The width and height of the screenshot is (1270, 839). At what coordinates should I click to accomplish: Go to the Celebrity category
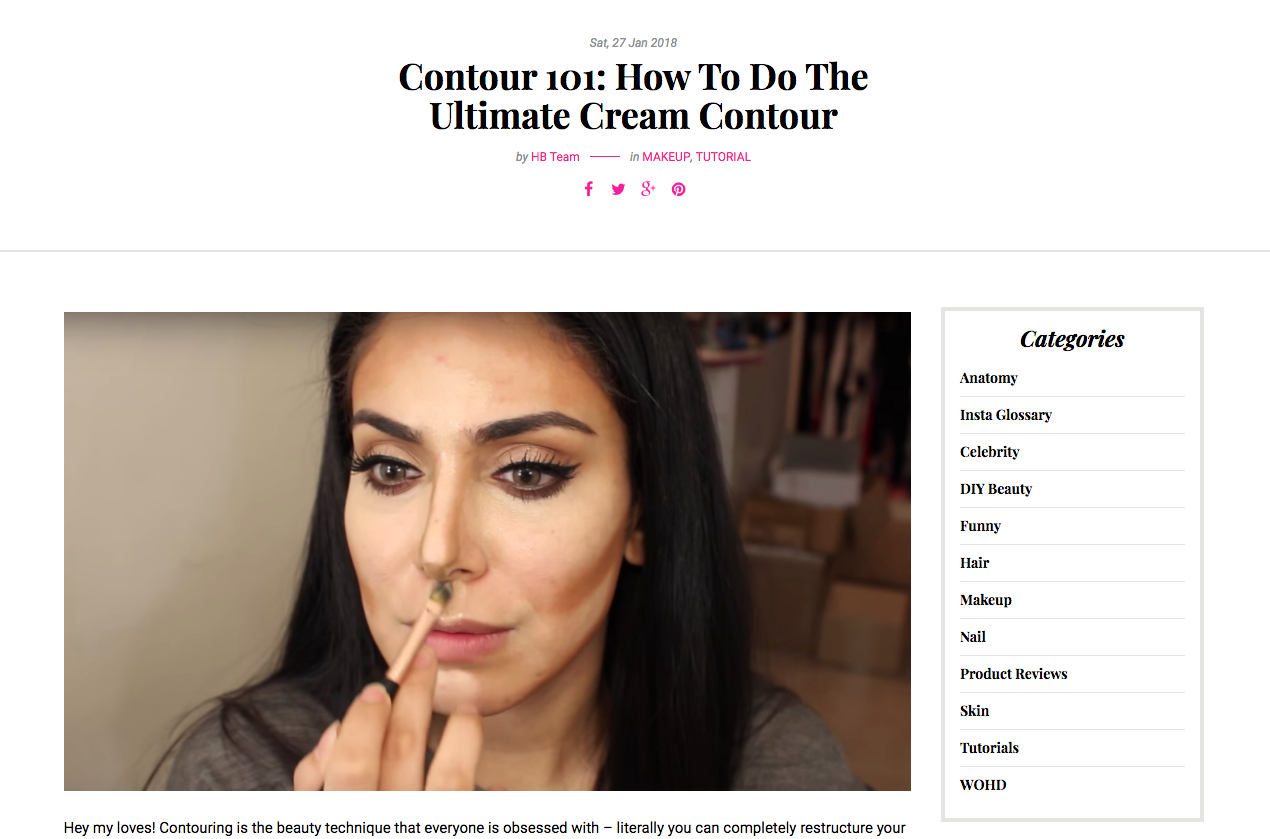tap(990, 452)
